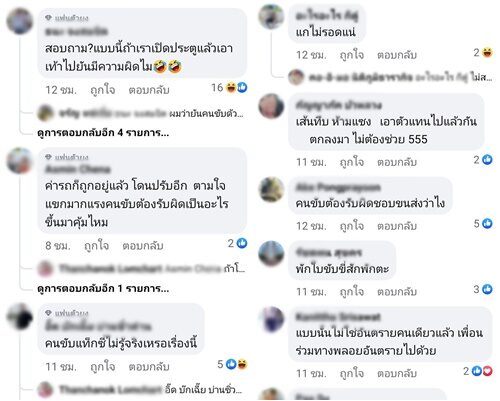The image size is (500, 401).
Task: Click the like icon beside count 2 on the เส้นทึบ ห้ามแซง comment
Action: point(487,160)
